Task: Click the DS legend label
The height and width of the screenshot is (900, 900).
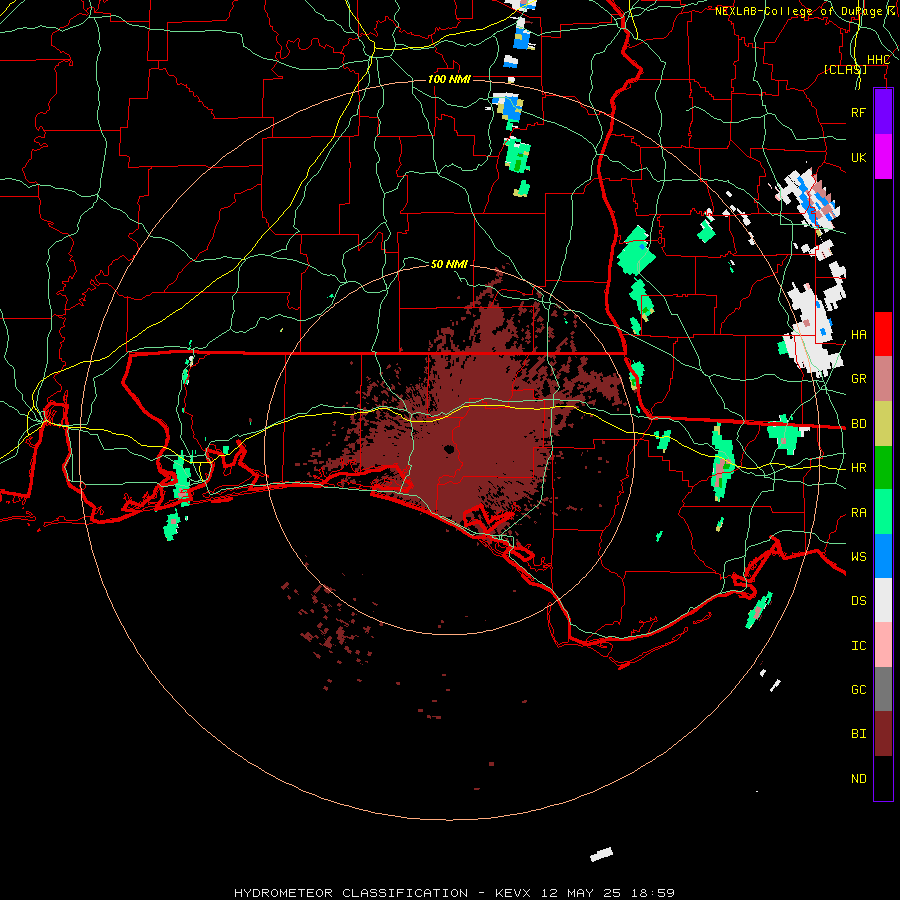Action: tap(858, 601)
